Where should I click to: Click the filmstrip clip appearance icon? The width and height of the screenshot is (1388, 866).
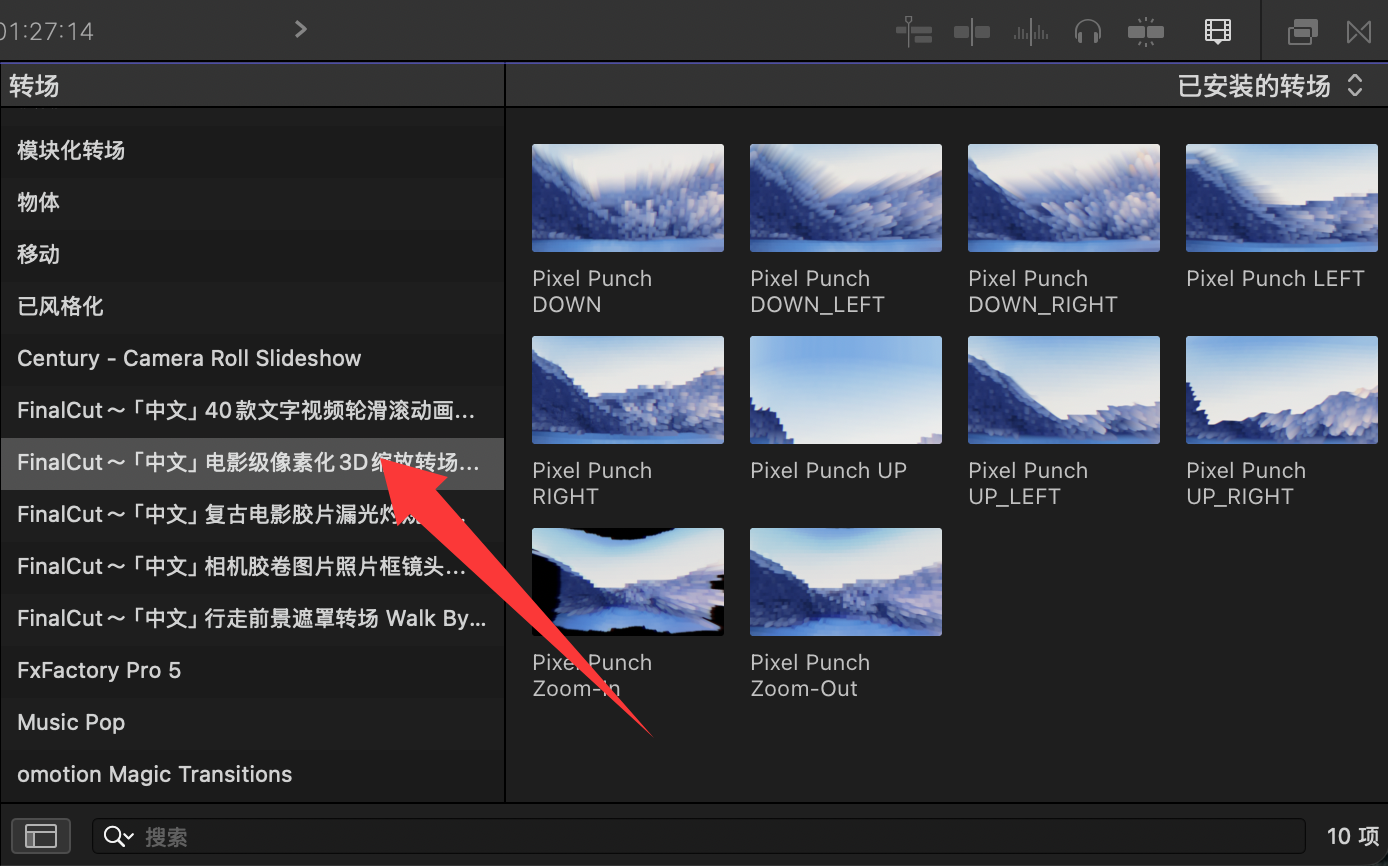(x=1217, y=32)
